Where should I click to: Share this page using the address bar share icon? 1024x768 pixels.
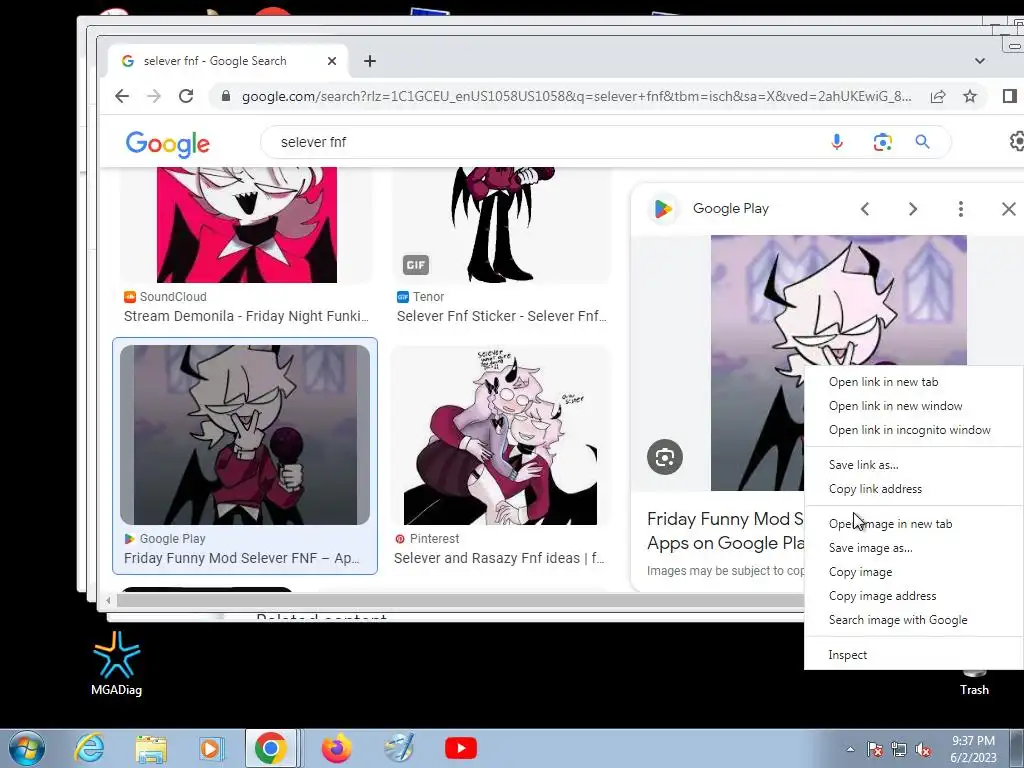click(938, 97)
